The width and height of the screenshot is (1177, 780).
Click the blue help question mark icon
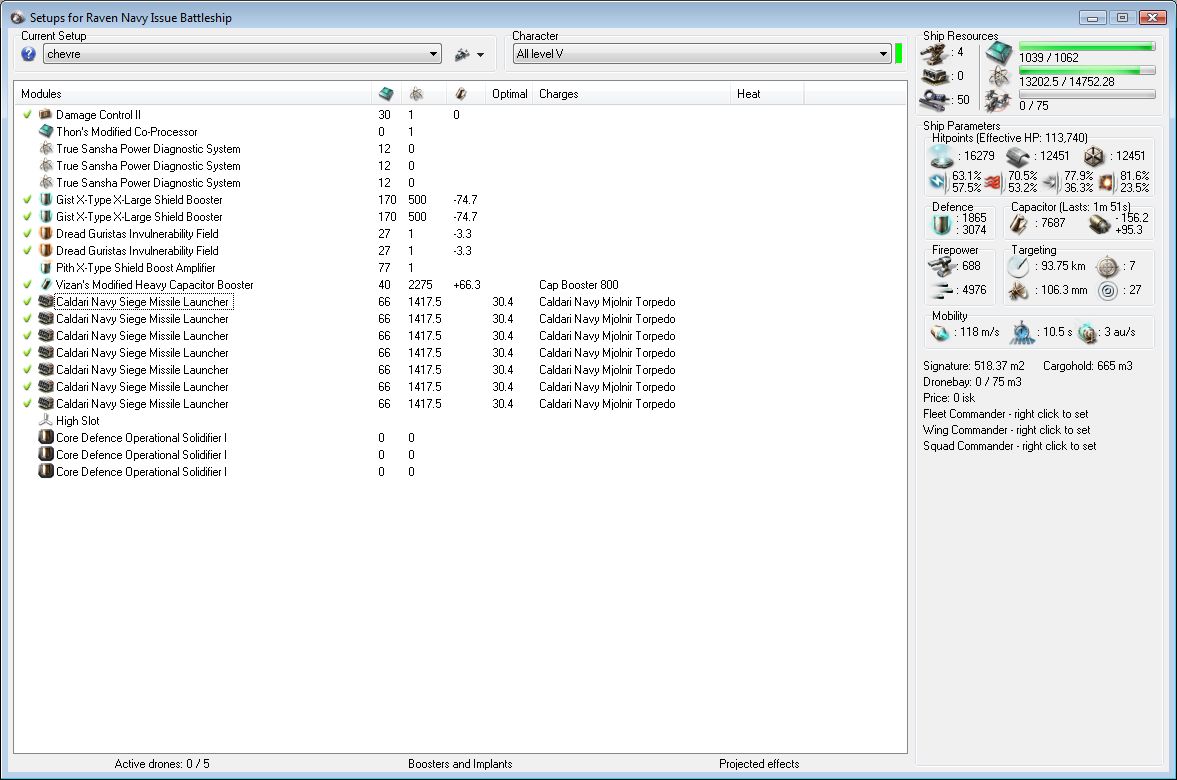[29, 54]
